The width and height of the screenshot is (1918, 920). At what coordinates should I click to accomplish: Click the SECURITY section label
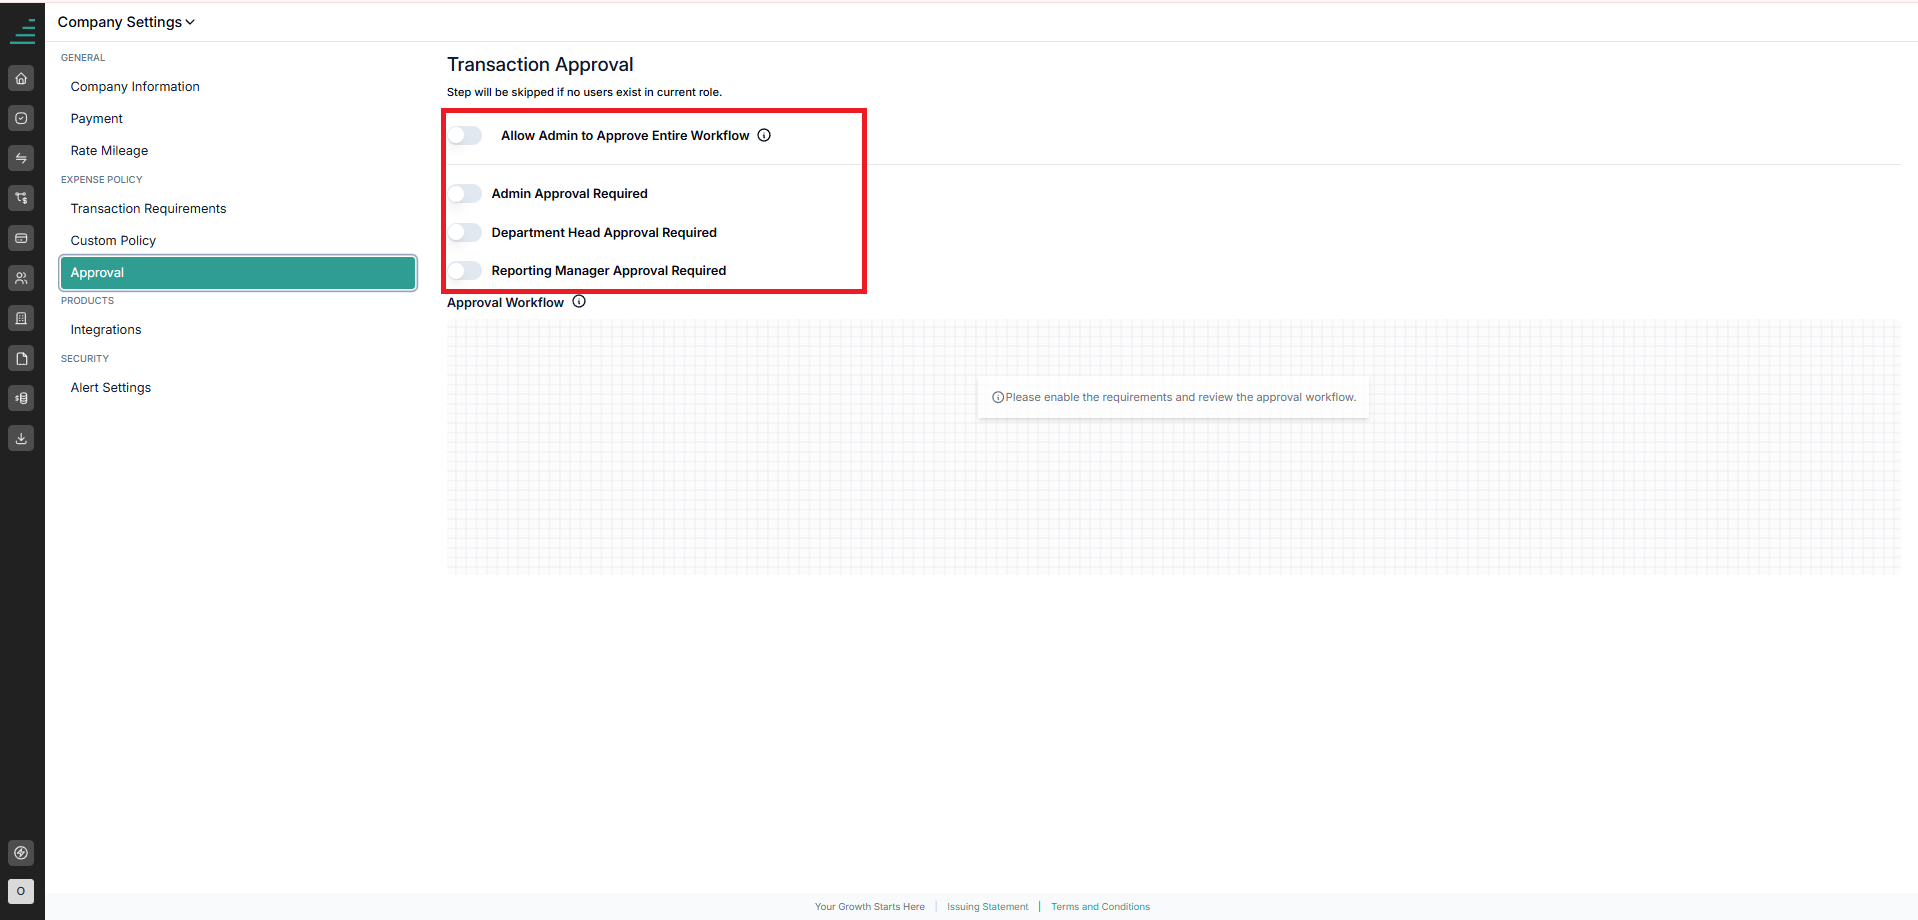pyautogui.click(x=85, y=359)
